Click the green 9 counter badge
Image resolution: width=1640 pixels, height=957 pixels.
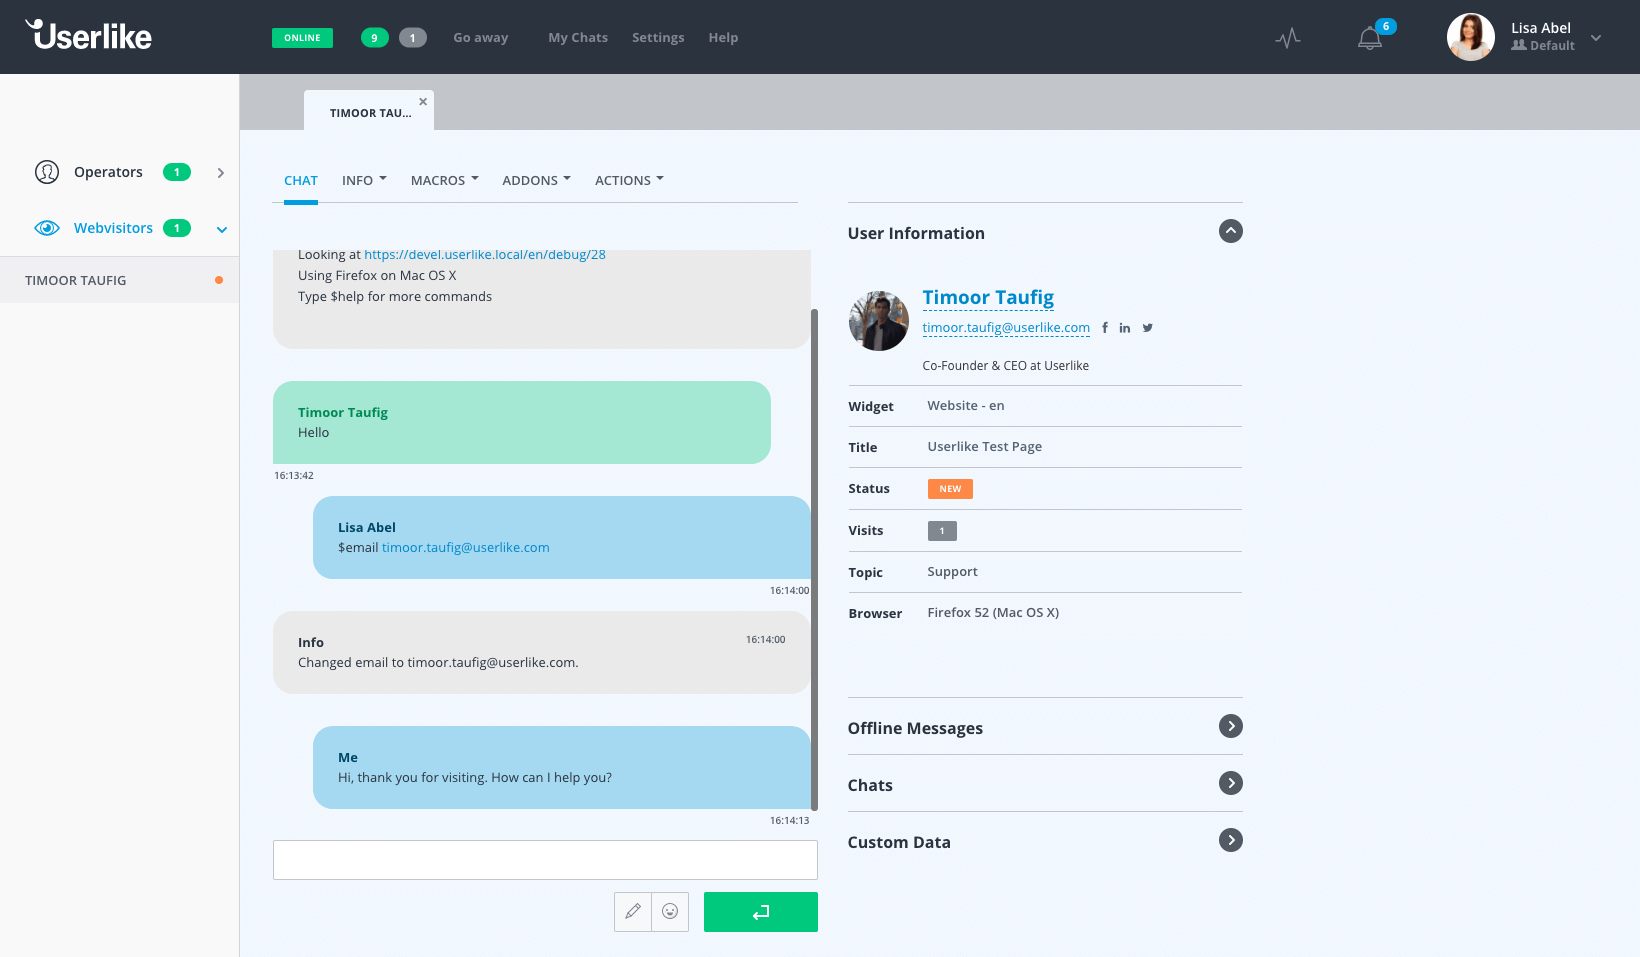coord(374,38)
